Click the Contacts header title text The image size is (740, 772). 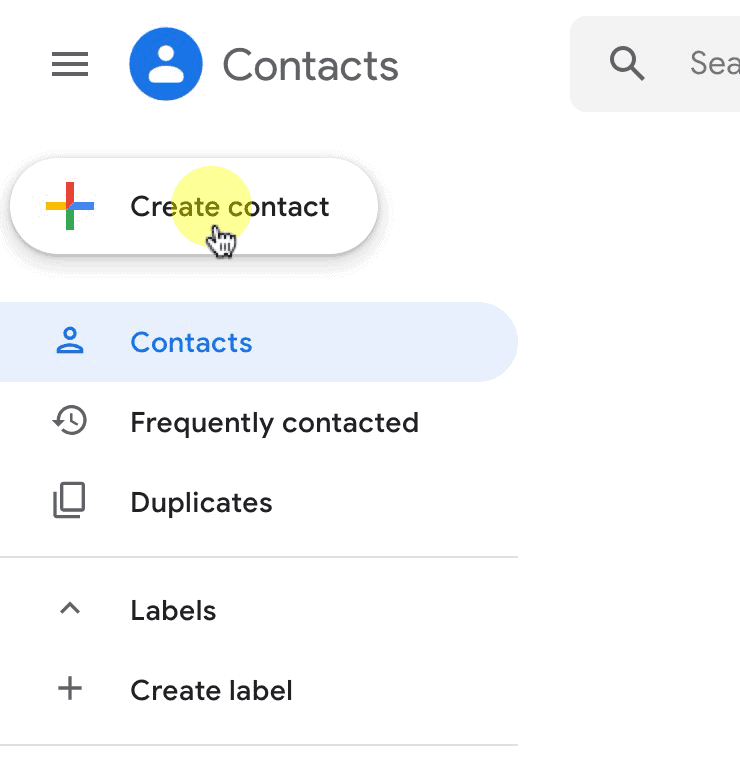click(x=311, y=65)
